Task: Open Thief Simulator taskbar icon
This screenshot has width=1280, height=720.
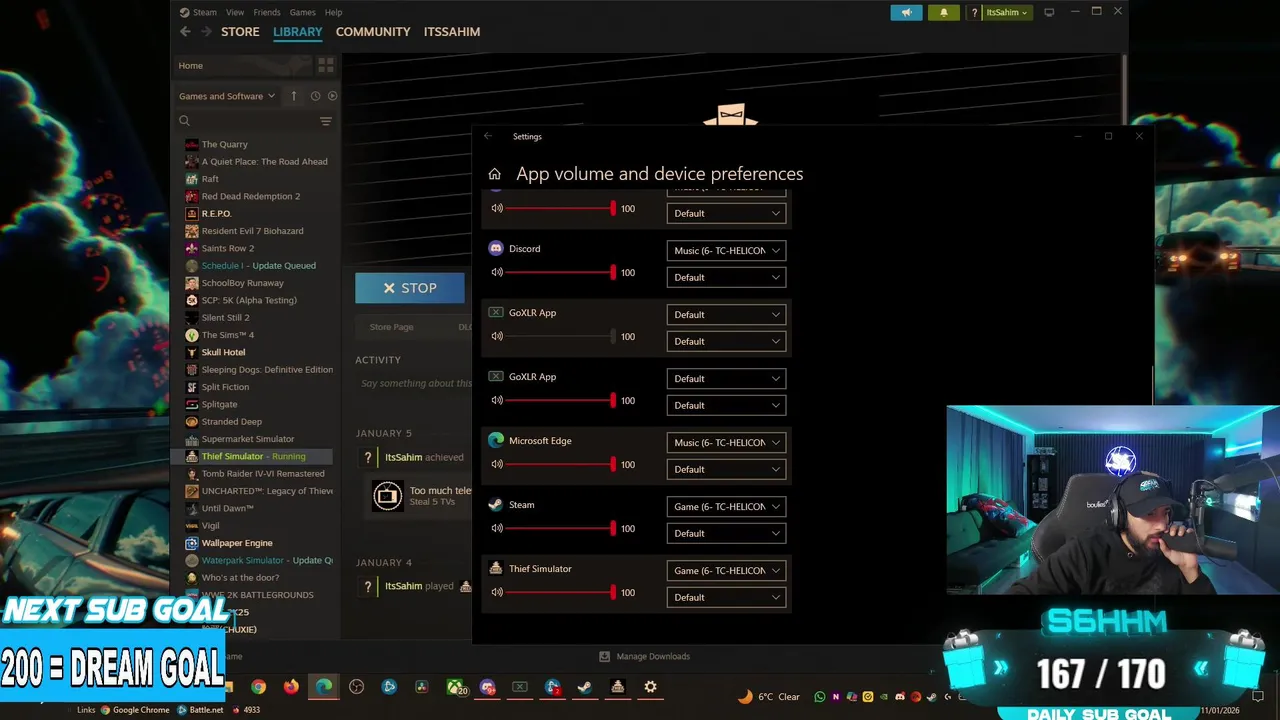Action: click(x=618, y=687)
